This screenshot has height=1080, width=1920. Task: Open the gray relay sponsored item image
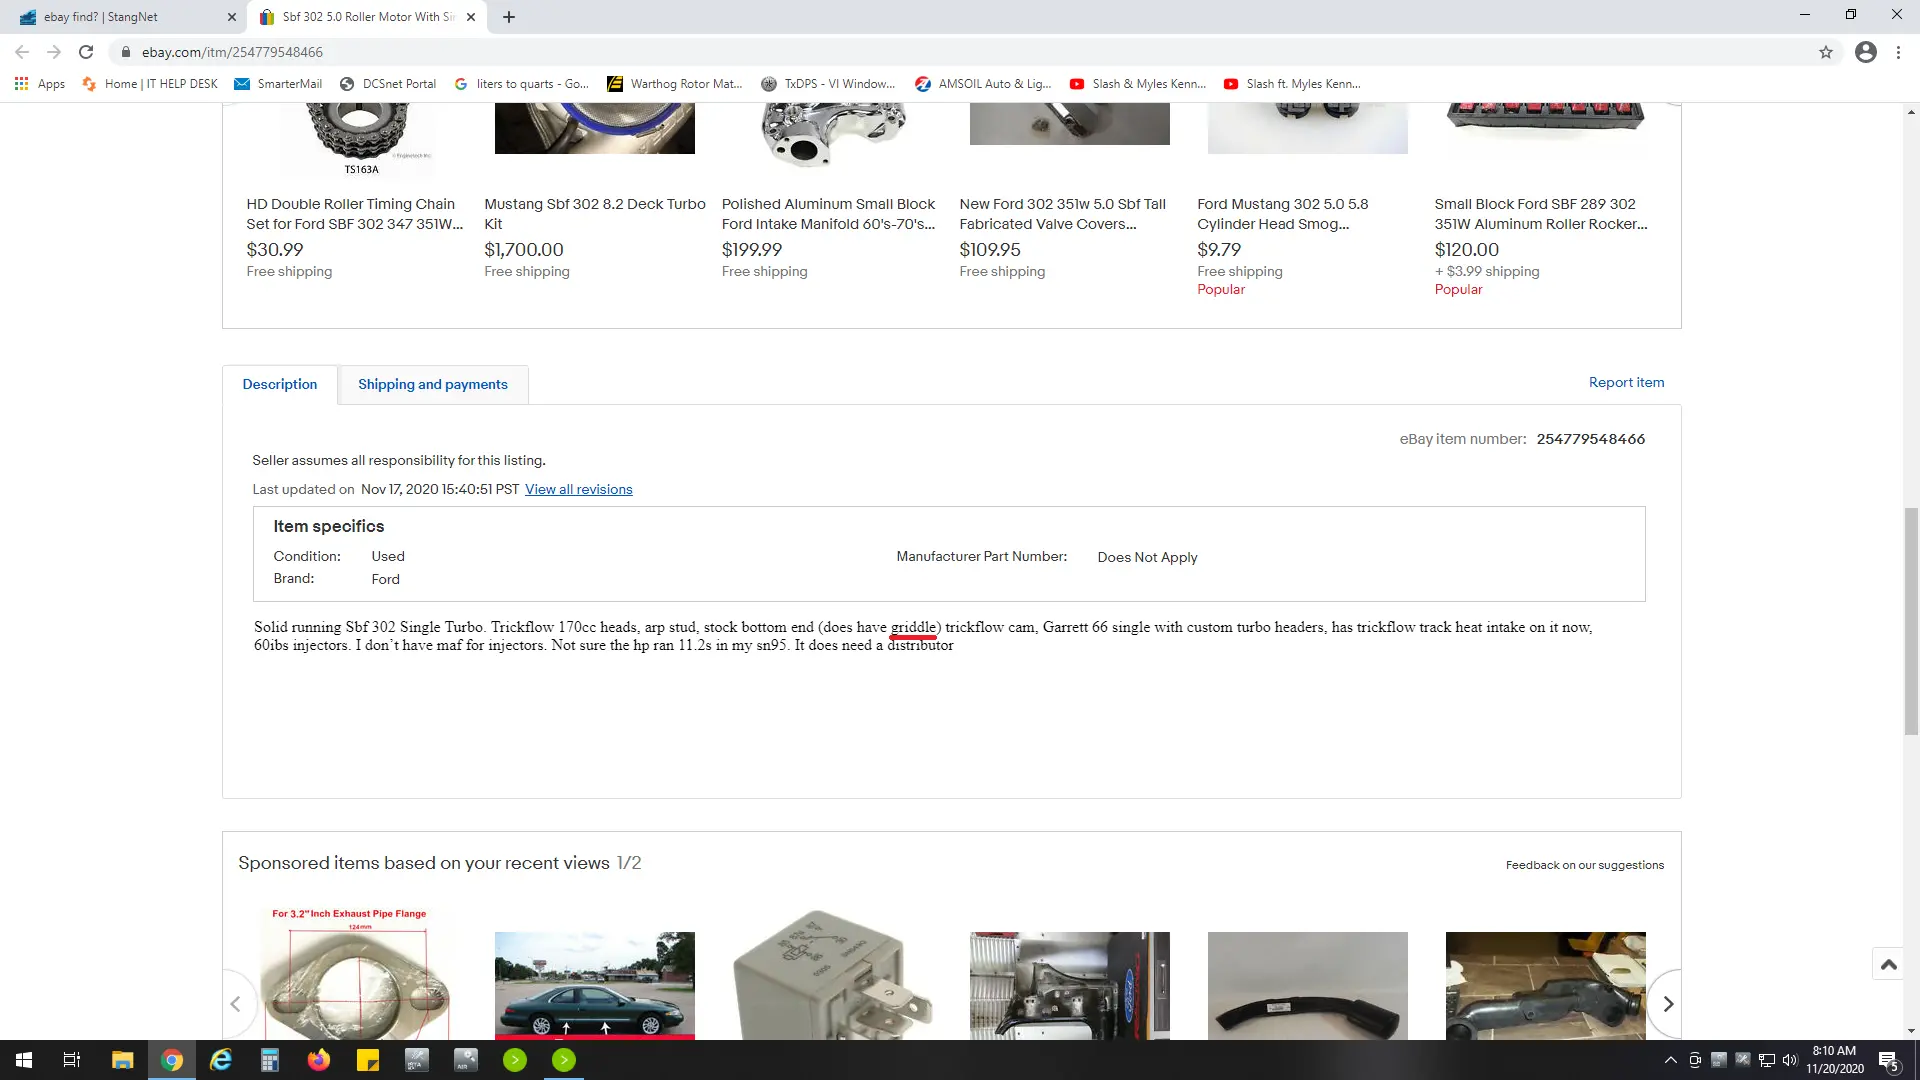tap(832, 975)
